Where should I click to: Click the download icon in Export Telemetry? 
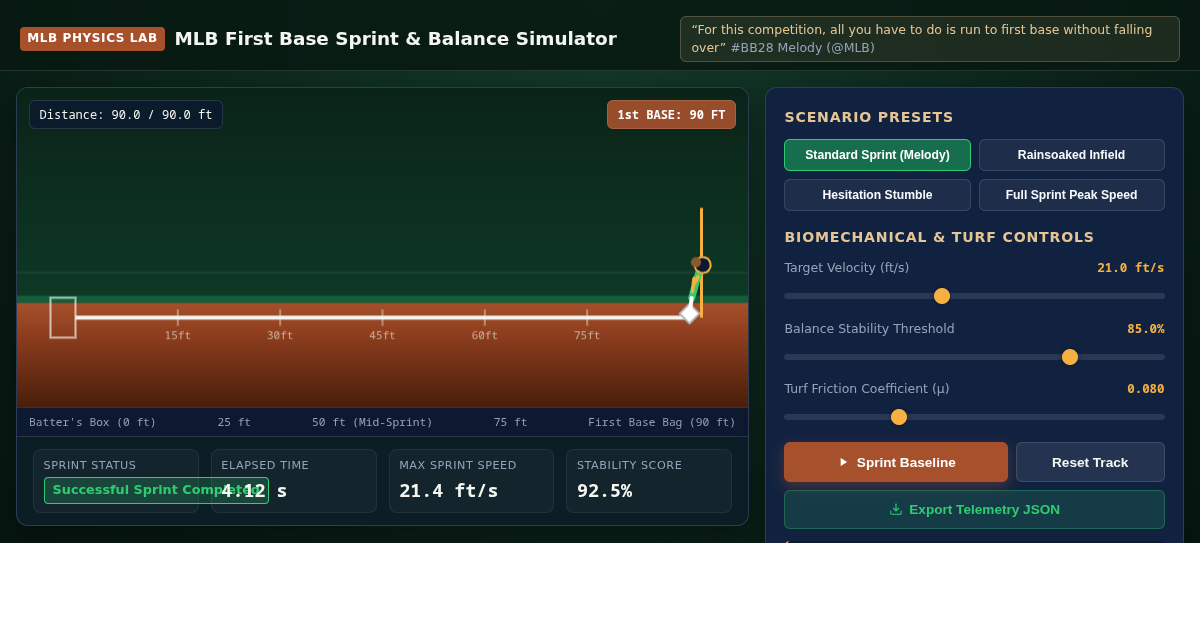click(896, 509)
